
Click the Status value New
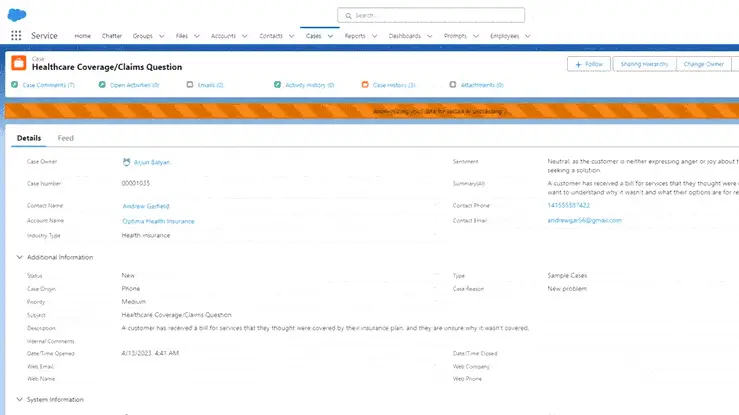pos(128,276)
